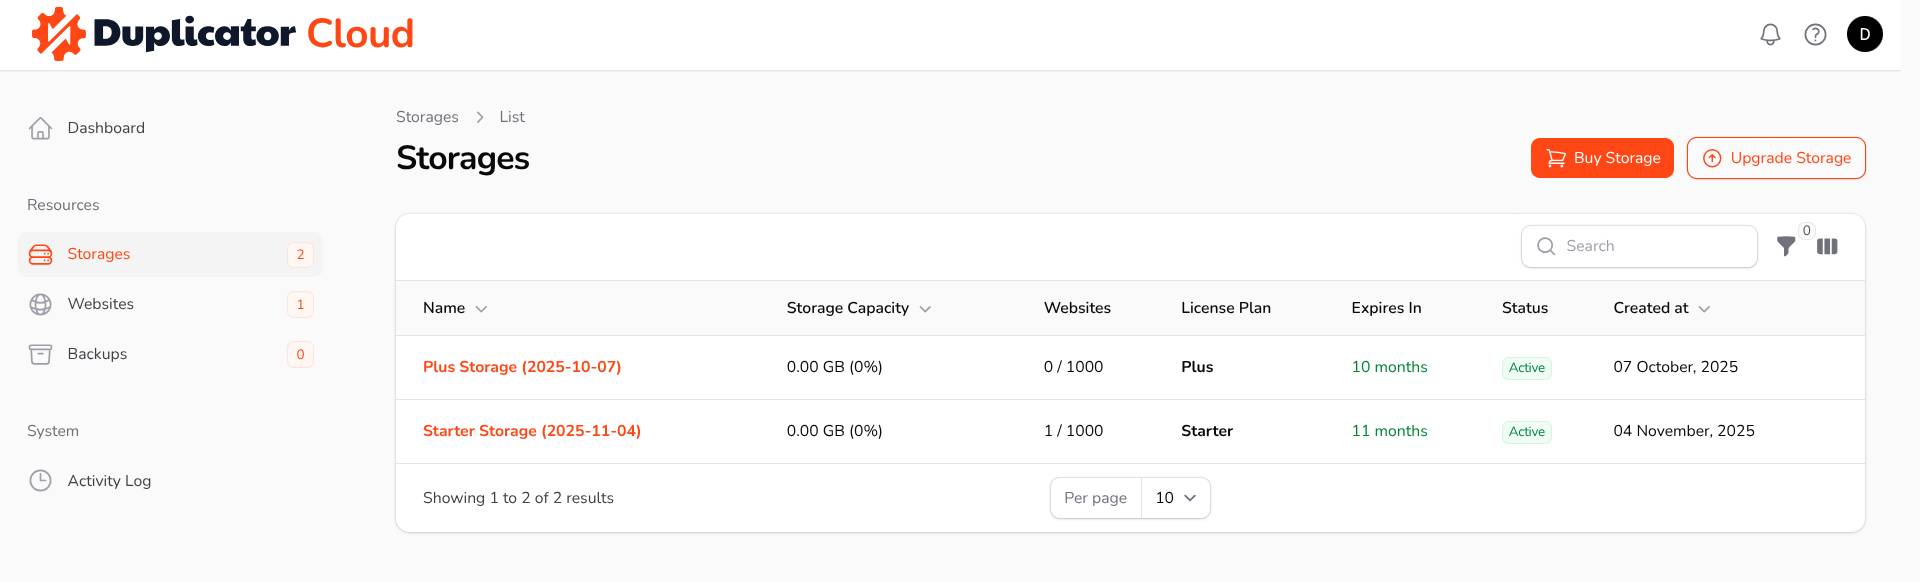Go to Websites in sidebar
The width and height of the screenshot is (1920, 582).
click(100, 304)
